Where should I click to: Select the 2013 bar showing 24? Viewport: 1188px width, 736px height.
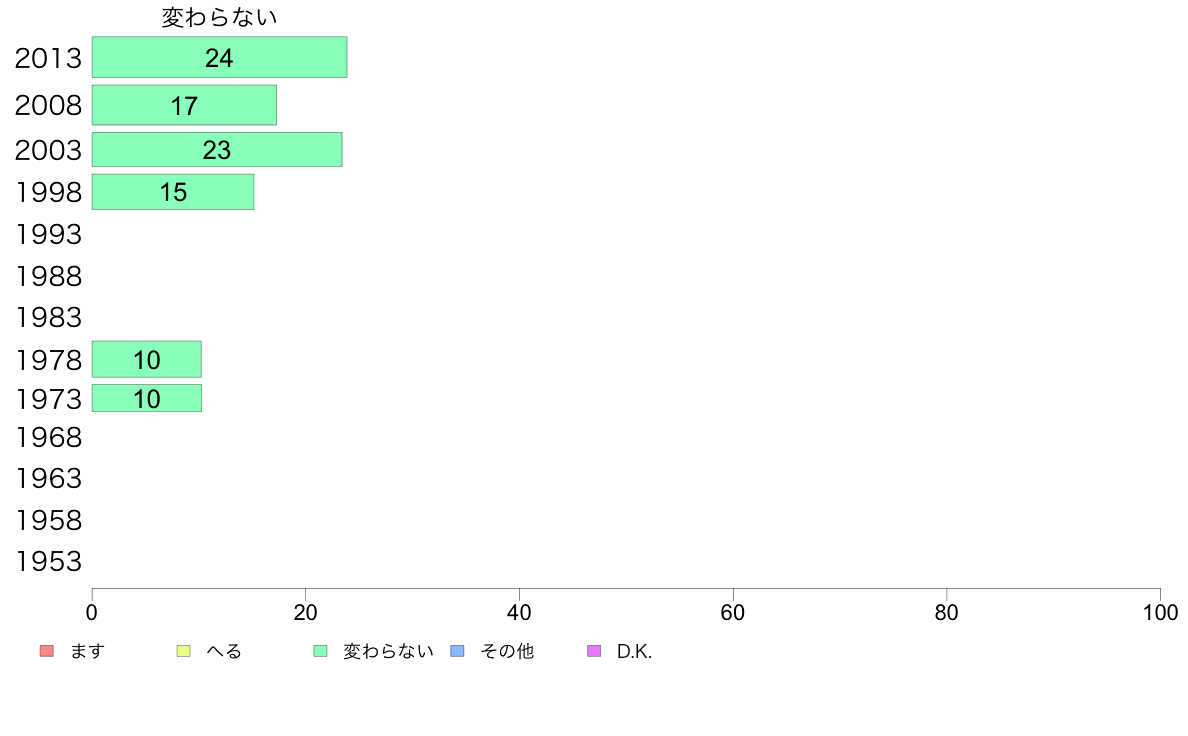220,57
